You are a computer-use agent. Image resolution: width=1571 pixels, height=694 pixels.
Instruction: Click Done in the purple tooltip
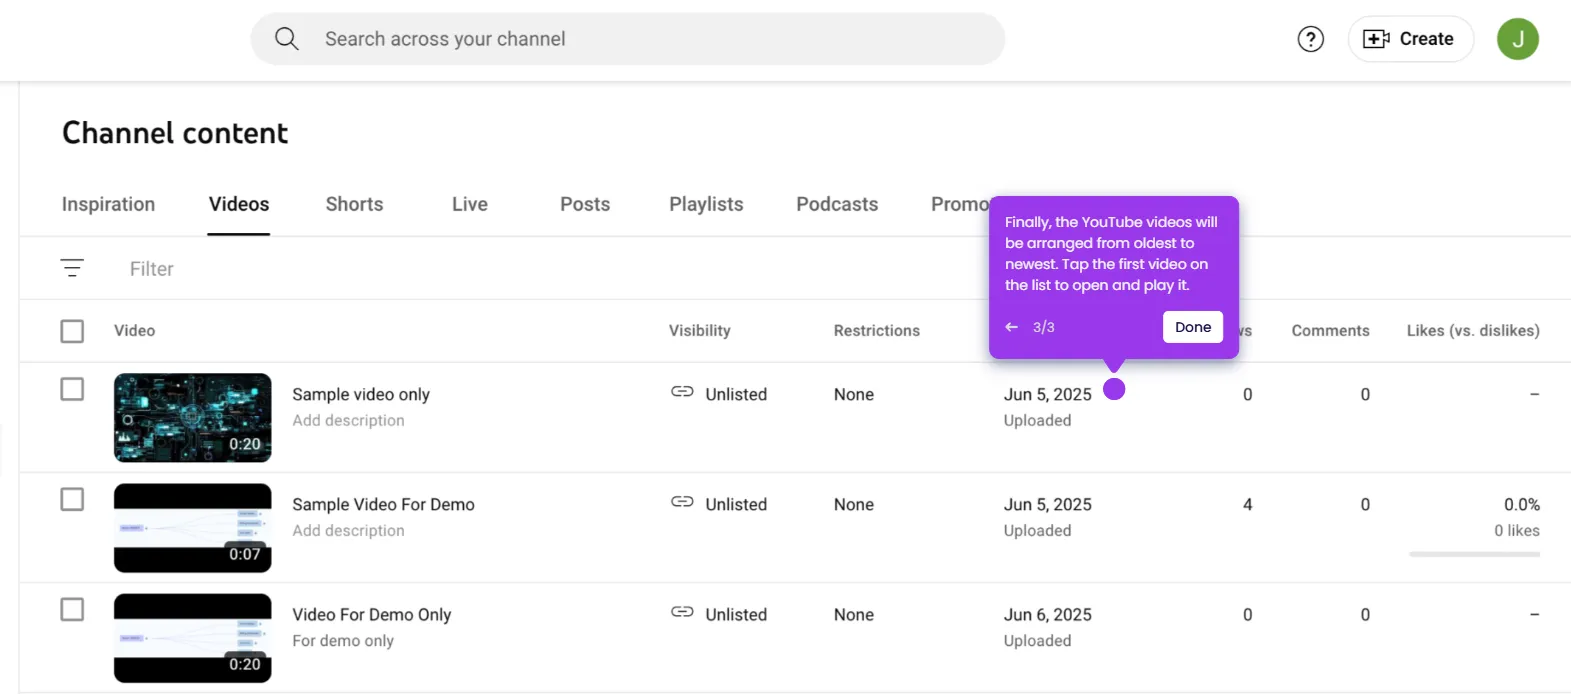(x=1193, y=327)
